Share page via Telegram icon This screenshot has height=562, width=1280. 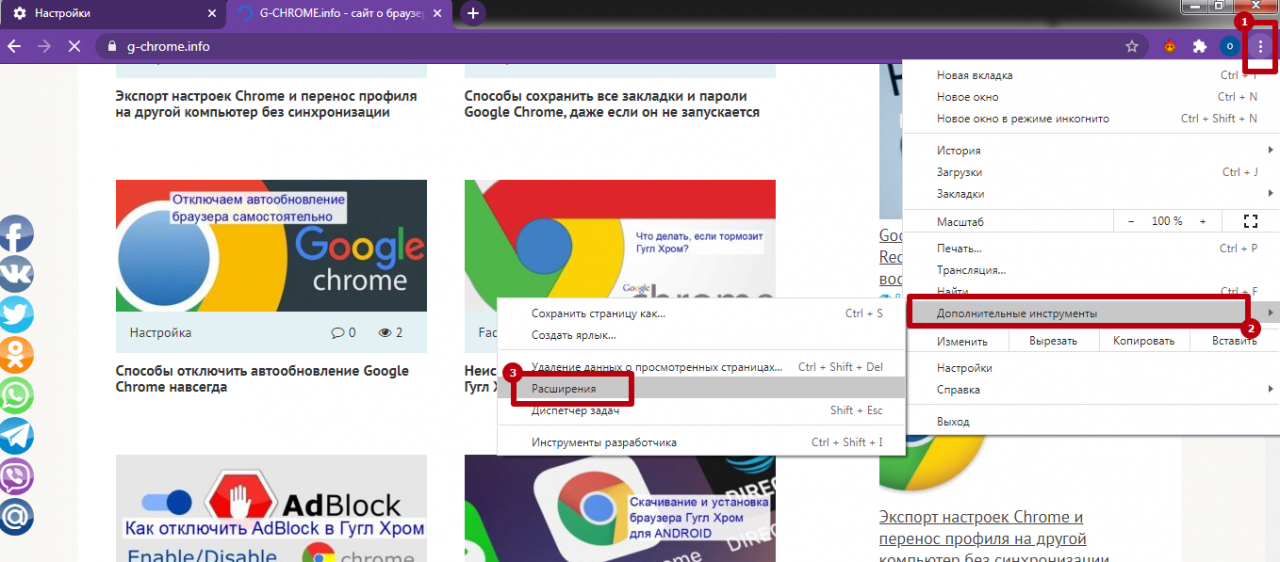14,436
